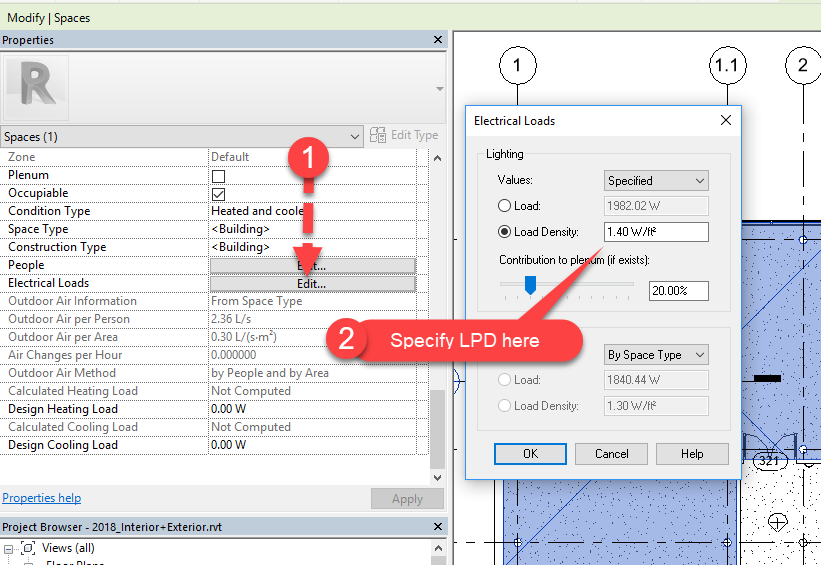The image size is (821, 565).
Task: Click the Project Browser scroll up arrow
Action: pyautogui.click(x=438, y=548)
